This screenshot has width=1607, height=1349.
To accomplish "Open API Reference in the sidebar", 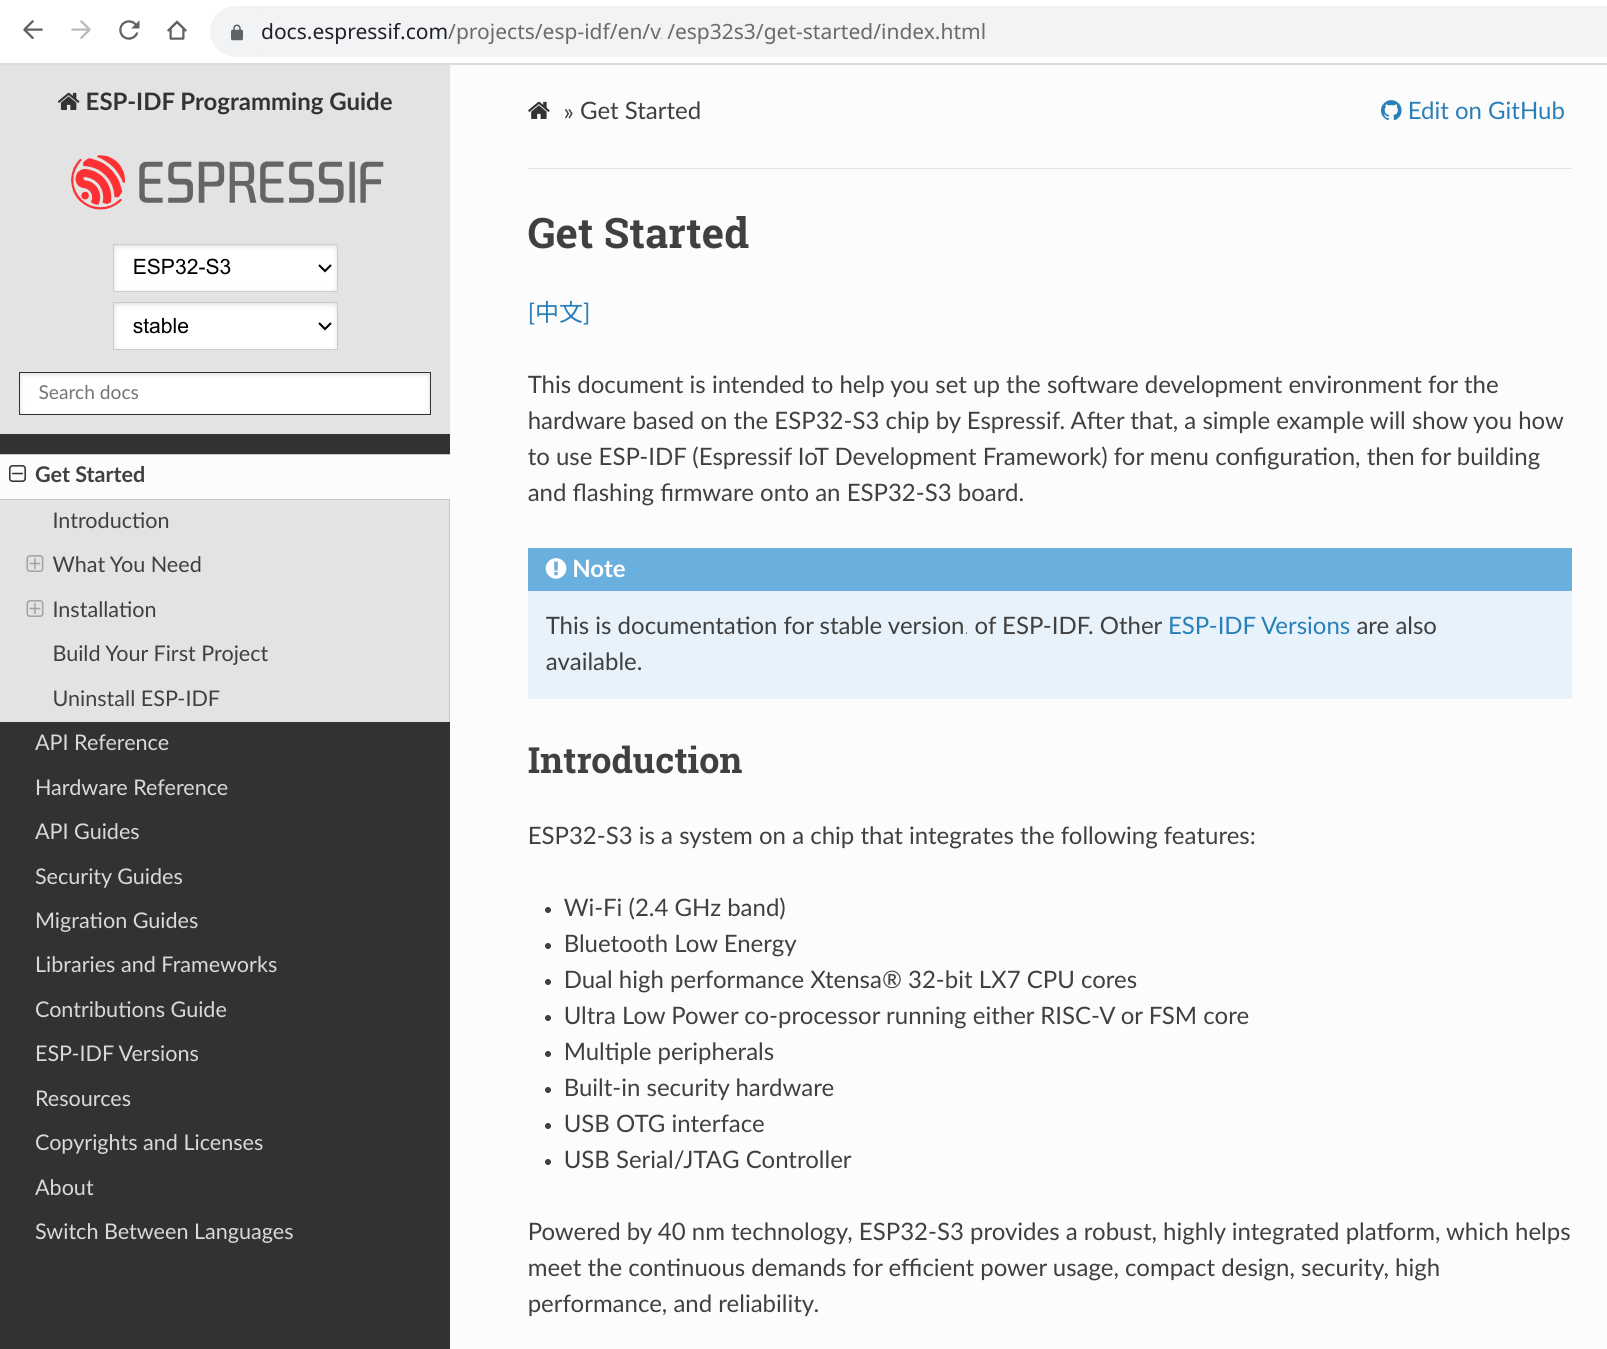I will tap(102, 743).
